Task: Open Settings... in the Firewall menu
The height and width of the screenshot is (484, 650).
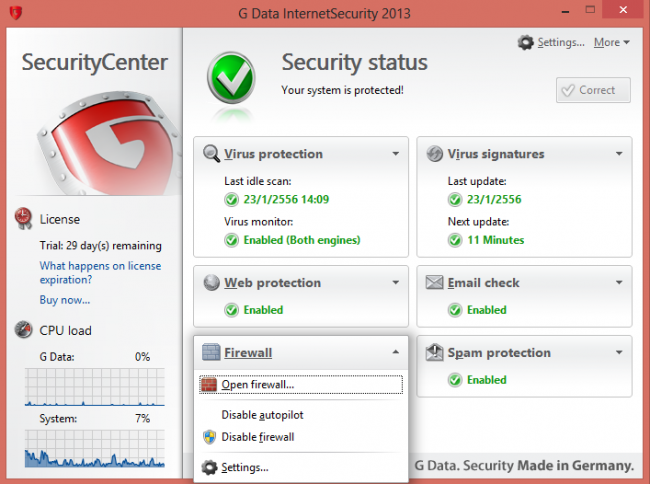Action: click(x=244, y=467)
